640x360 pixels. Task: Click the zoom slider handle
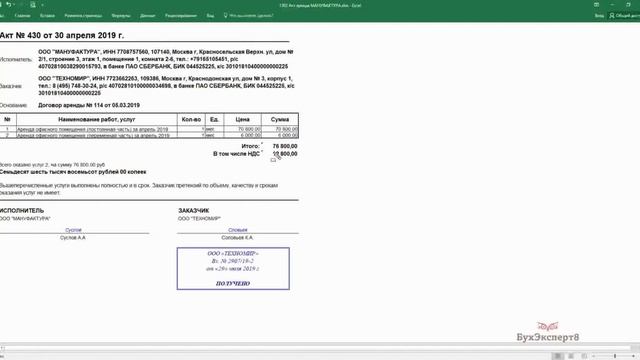point(615,356)
